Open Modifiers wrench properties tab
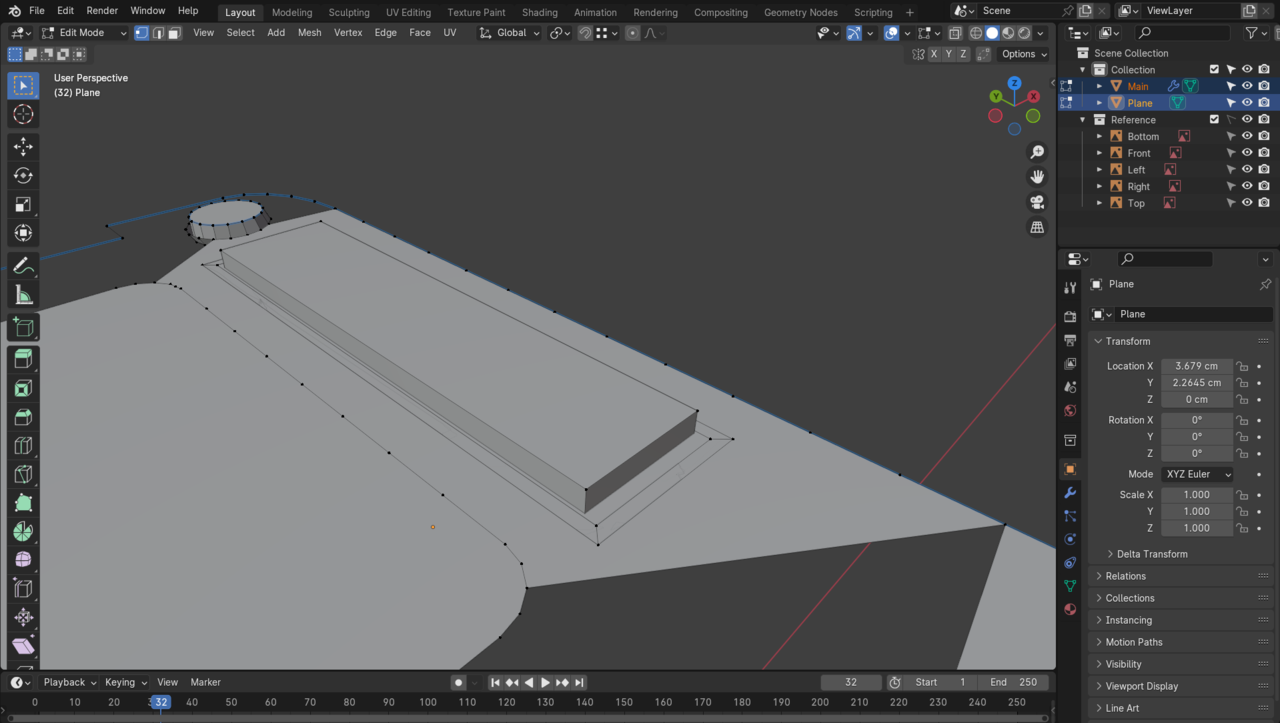The width and height of the screenshot is (1280, 723). click(x=1070, y=493)
